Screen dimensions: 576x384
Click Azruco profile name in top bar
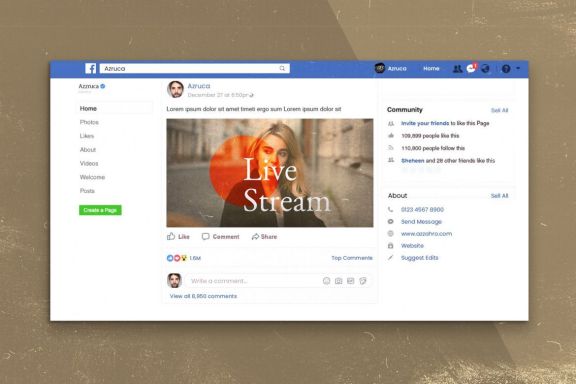coord(397,68)
